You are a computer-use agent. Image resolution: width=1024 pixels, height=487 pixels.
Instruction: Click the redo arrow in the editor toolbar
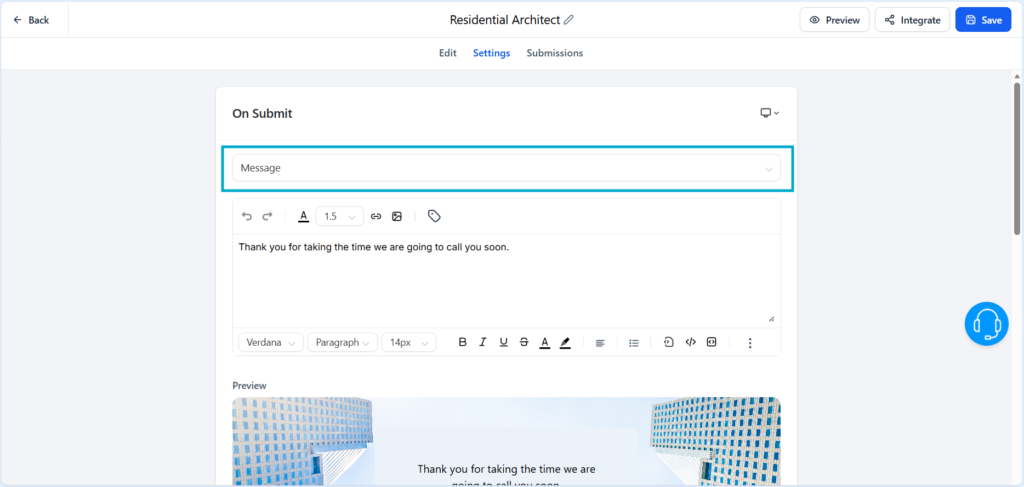click(267, 216)
